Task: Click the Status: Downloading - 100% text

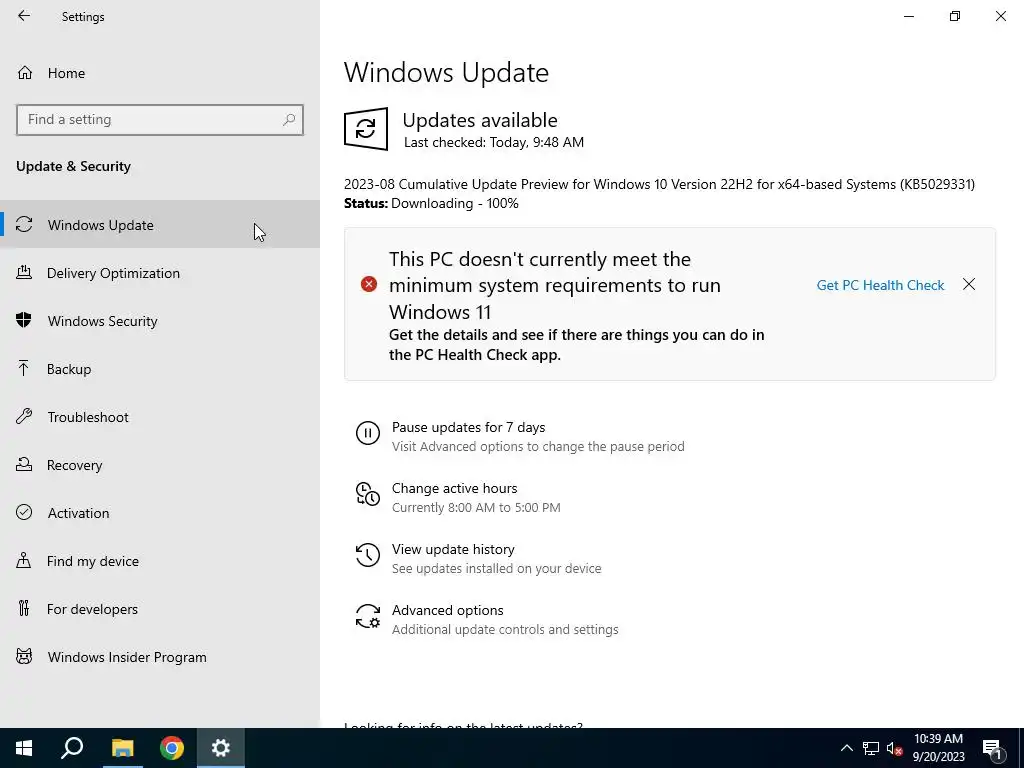Action: pyautogui.click(x=431, y=203)
